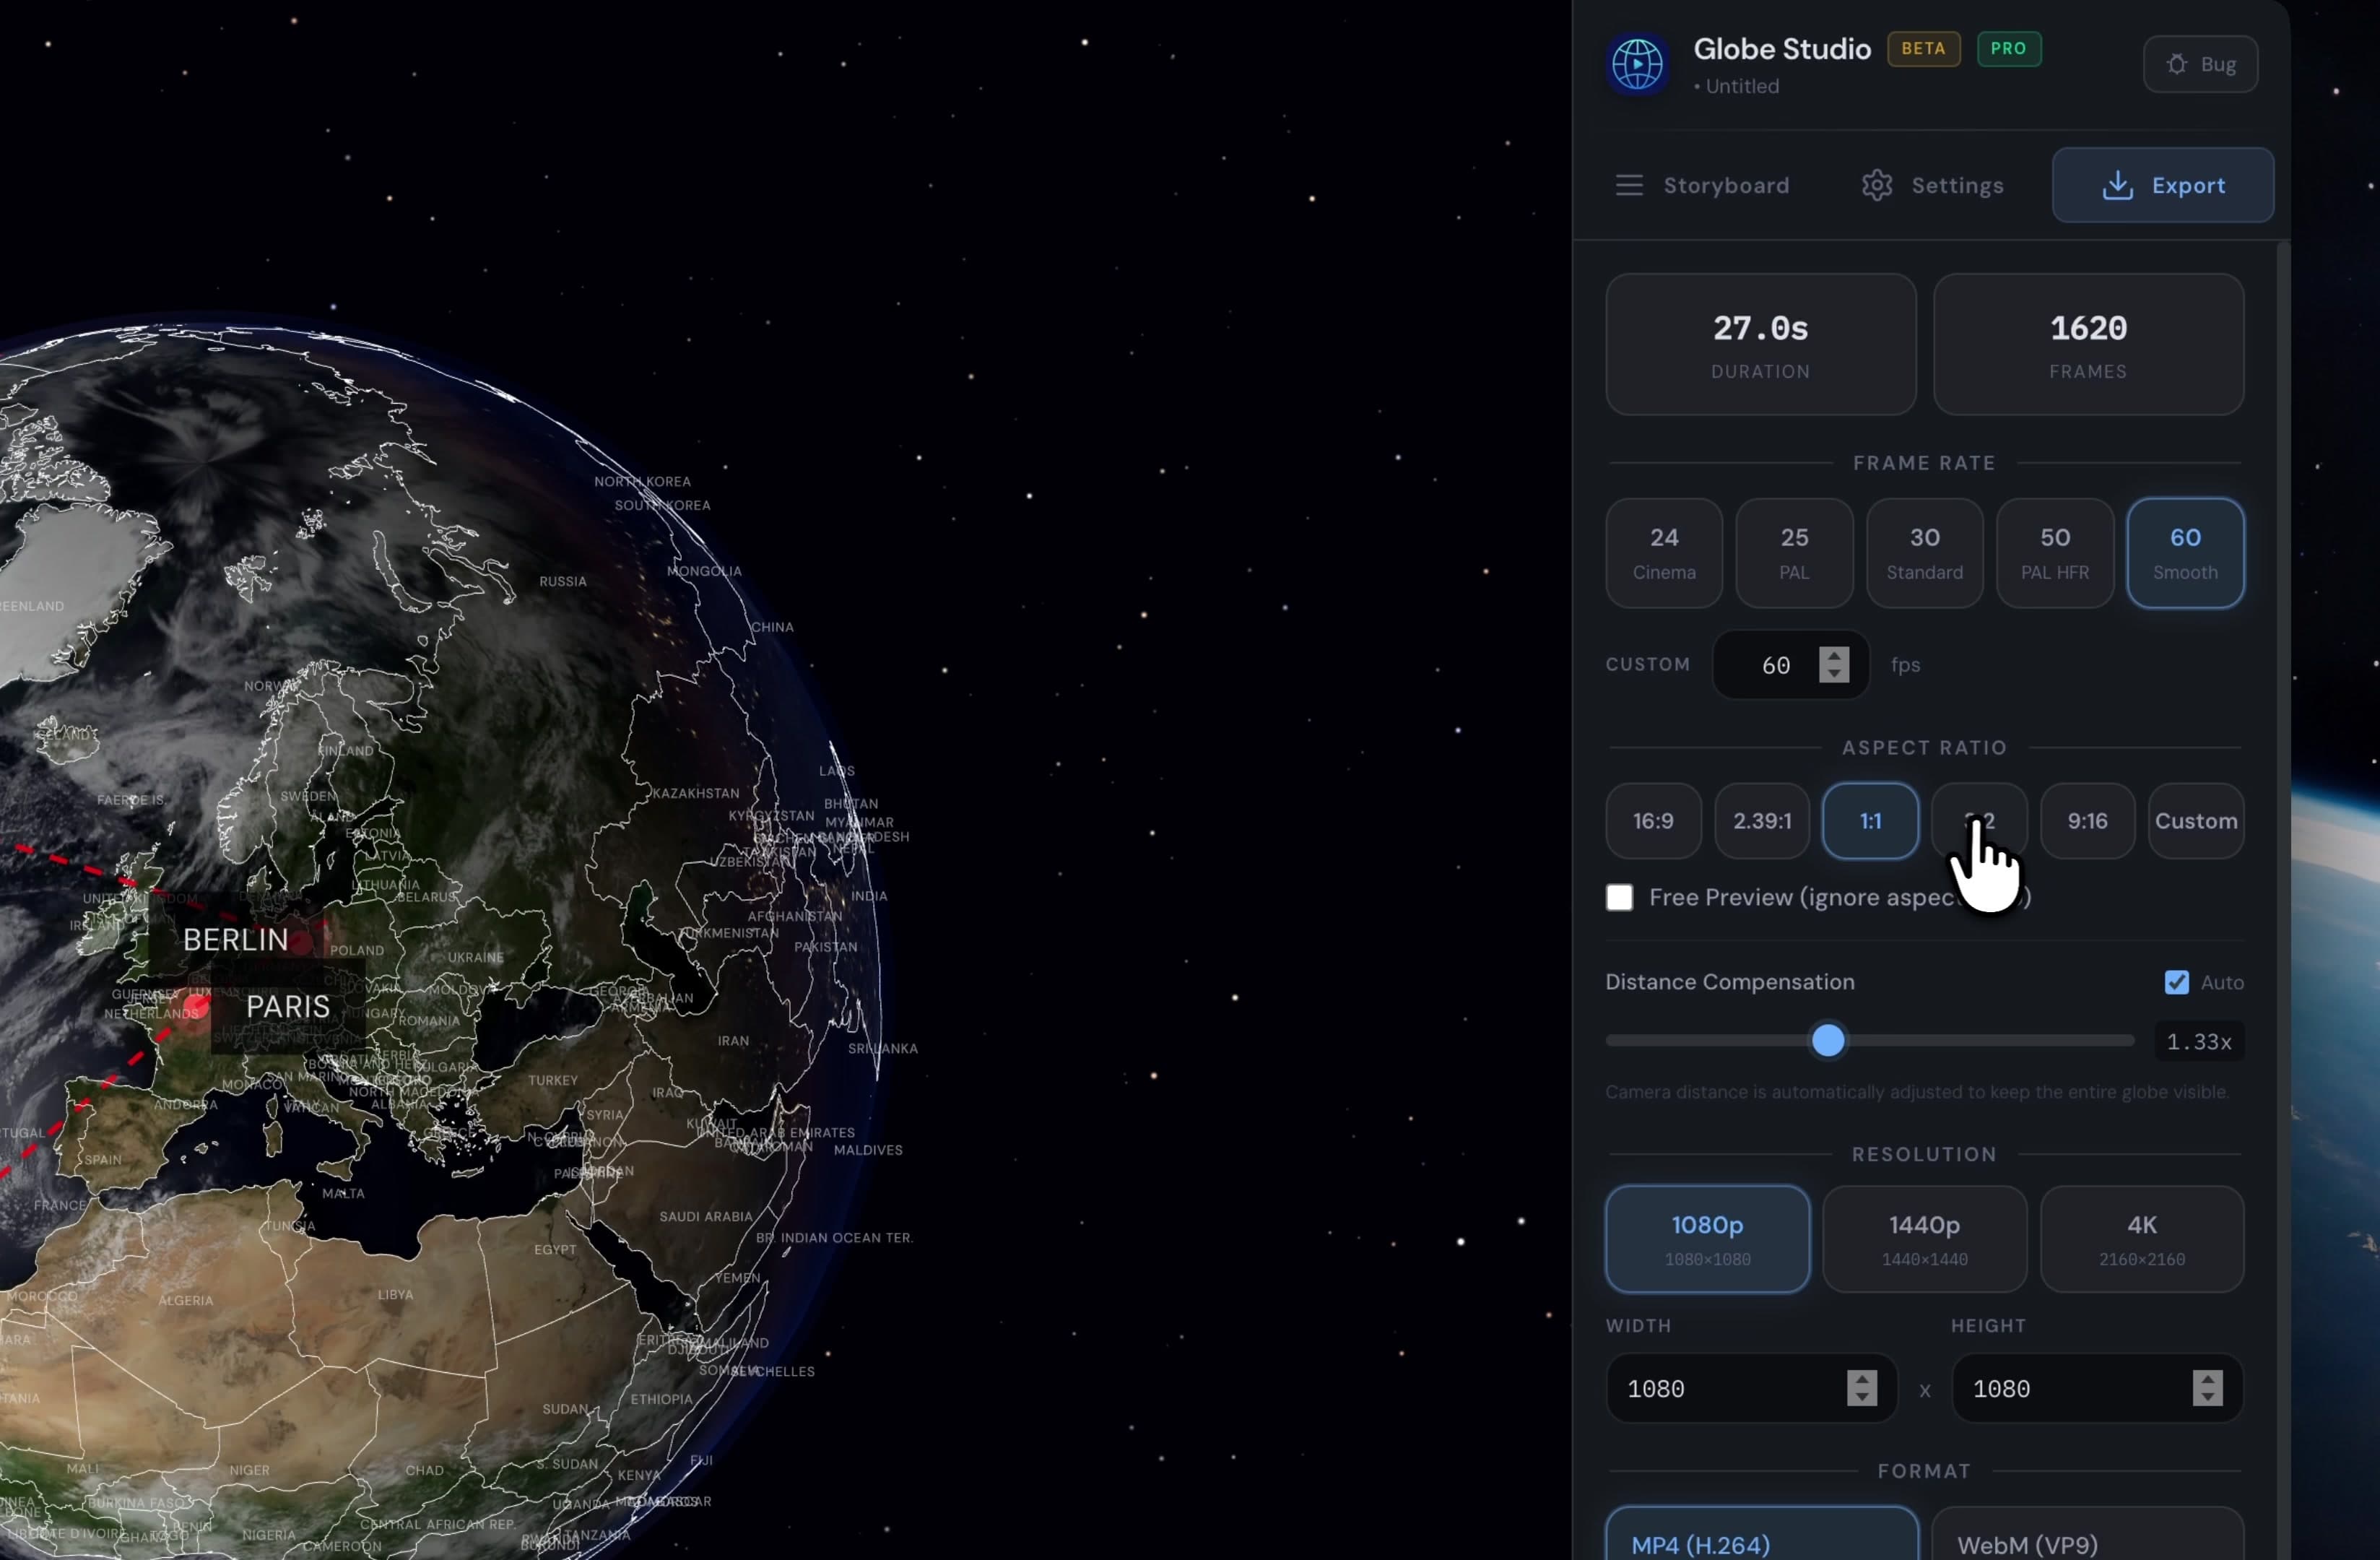Open the Storyboard hamburger menu icon

click(1628, 185)
